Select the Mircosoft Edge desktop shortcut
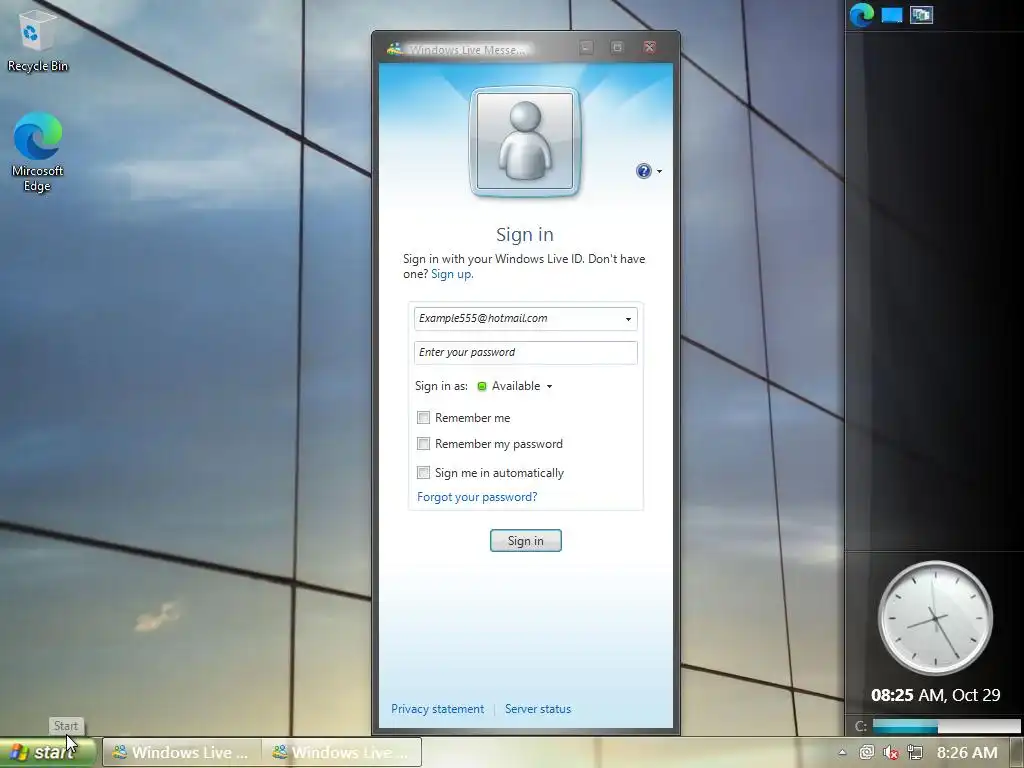1024x768 pixels. 37,153
